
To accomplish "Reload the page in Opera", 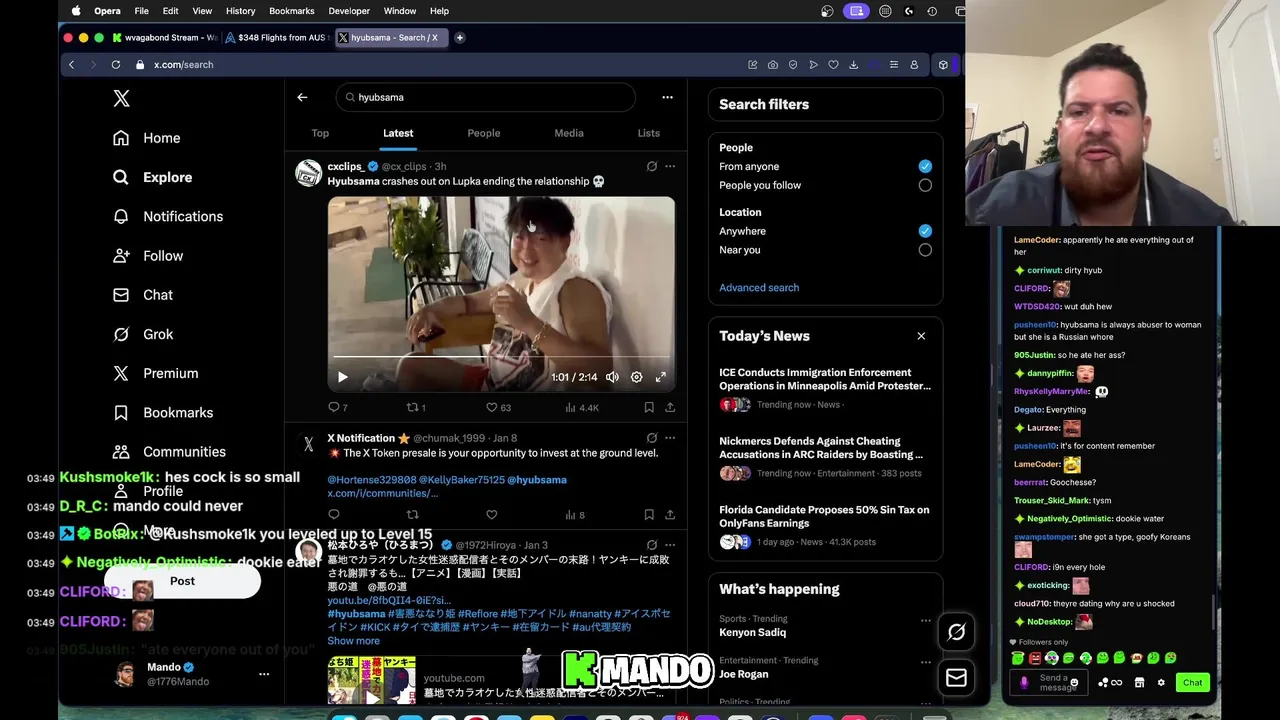I will tap(116, 64).
